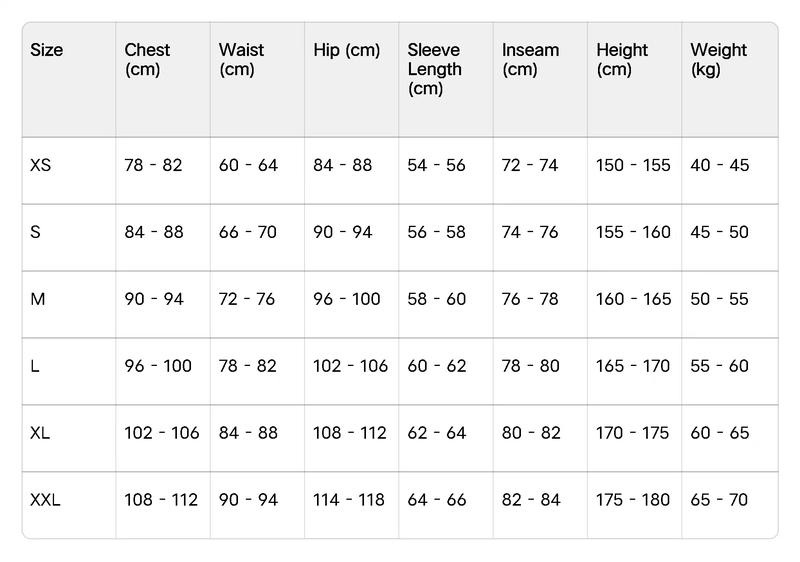Select weight cell 65 - 70
The height and width of the screenshot is (562, 800).
coord(719,500)
